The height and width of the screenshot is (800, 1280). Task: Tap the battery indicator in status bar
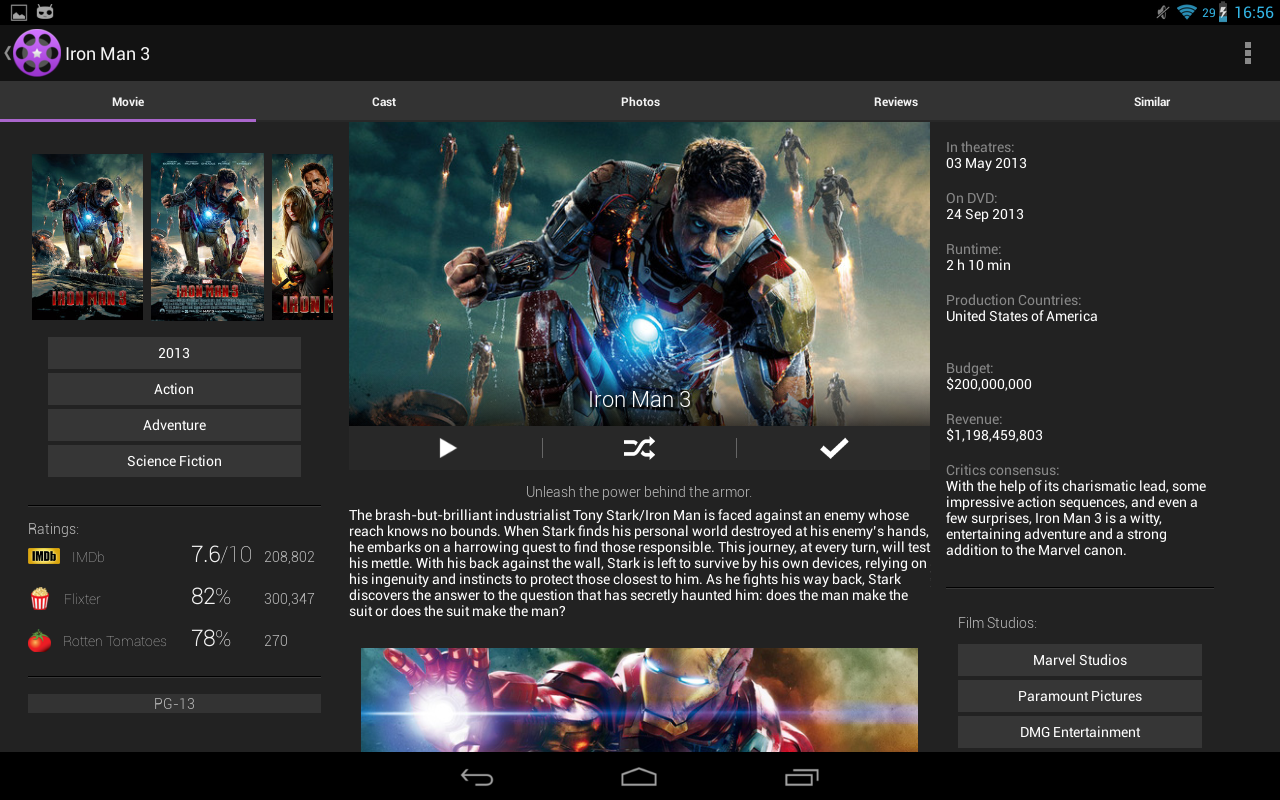click(x=1222, y=12)
